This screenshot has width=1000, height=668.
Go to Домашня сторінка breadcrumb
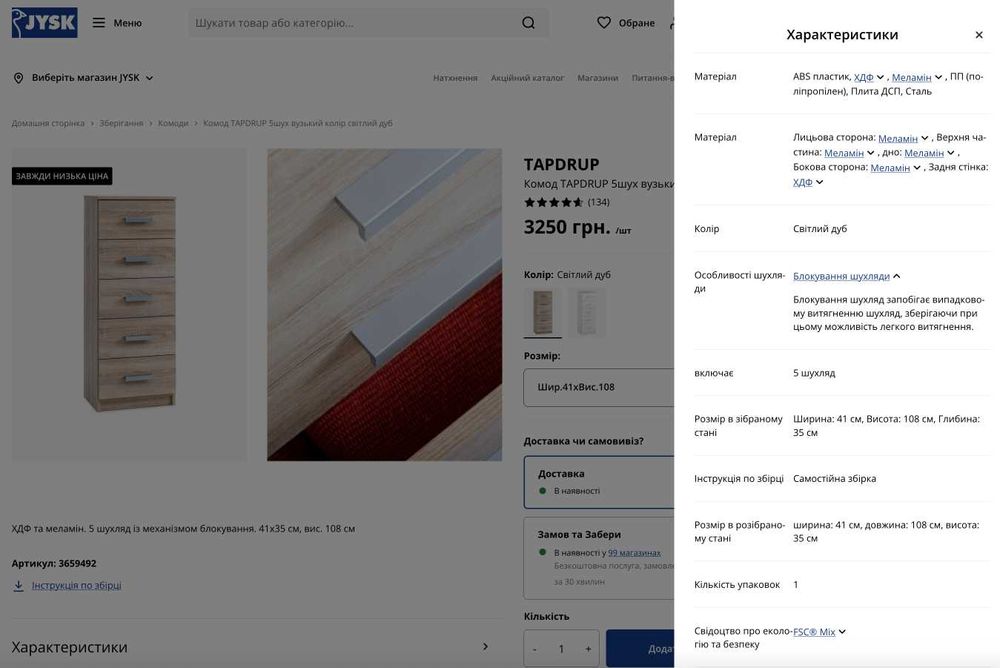click(x=48, y=123)
